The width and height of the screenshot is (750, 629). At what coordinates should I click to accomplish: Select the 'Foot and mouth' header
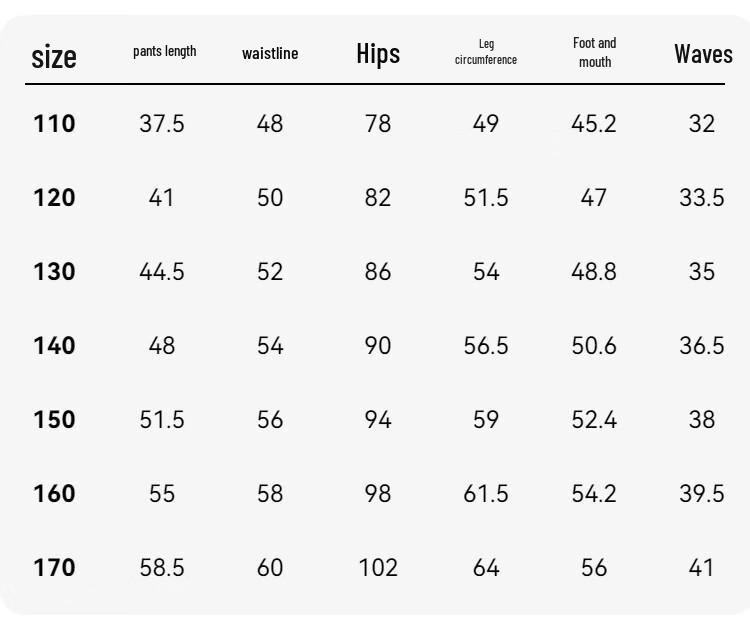pos(595,52)
